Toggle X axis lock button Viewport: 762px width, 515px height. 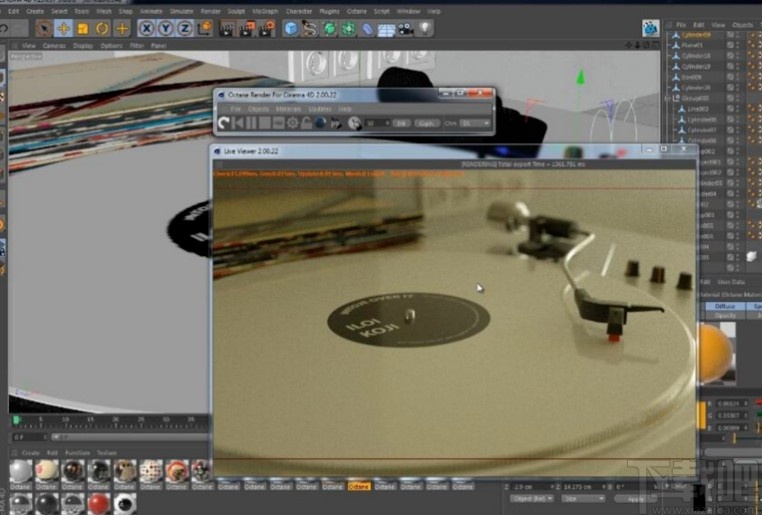pyautogui.click(x=148, y=29)
